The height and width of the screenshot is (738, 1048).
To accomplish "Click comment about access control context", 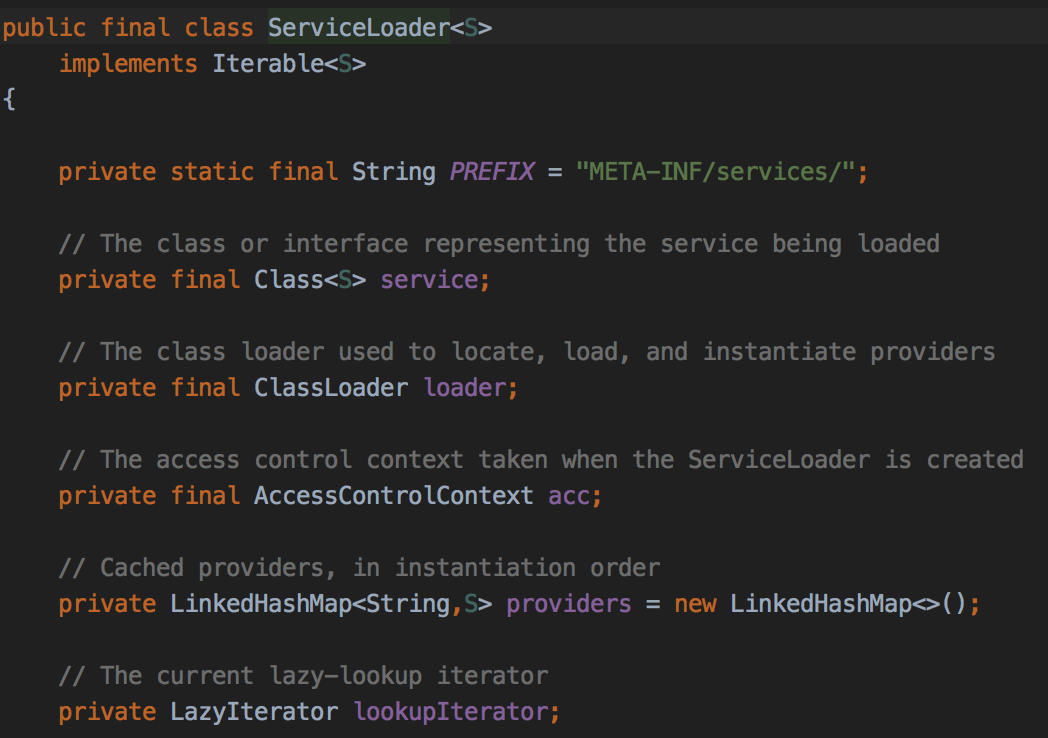I will coord(541,460).
